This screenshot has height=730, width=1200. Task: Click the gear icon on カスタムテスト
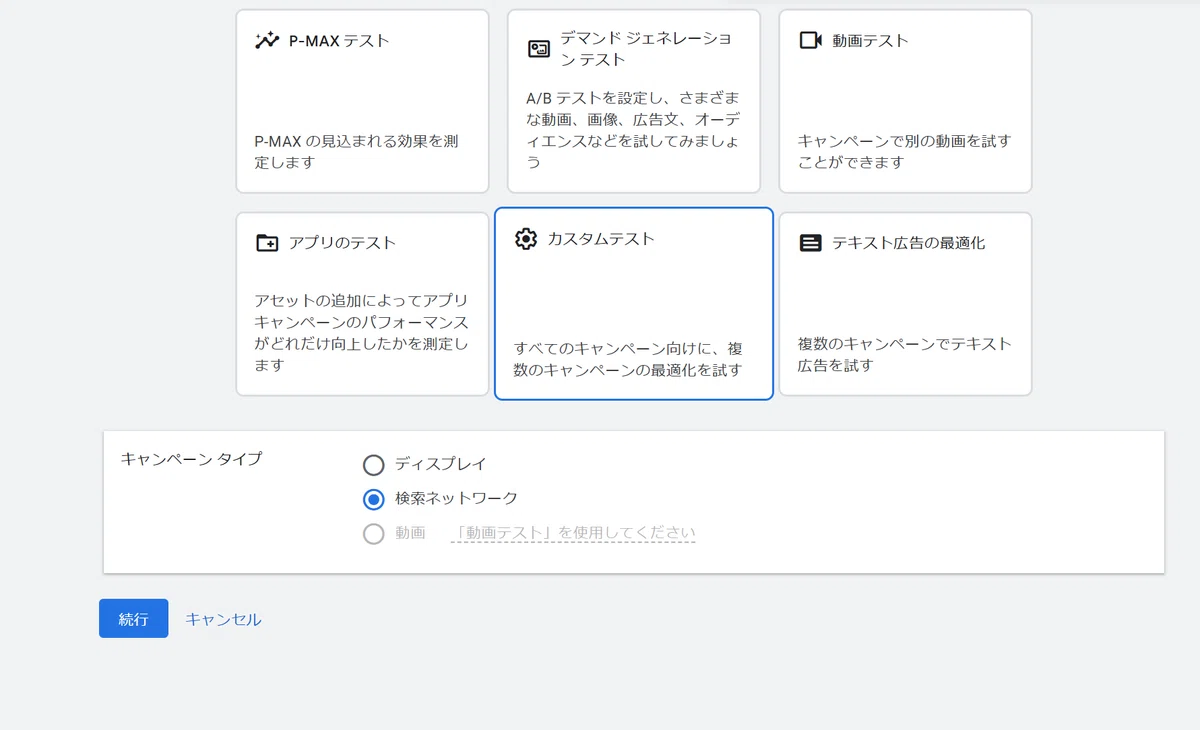(x=526, y=239)
